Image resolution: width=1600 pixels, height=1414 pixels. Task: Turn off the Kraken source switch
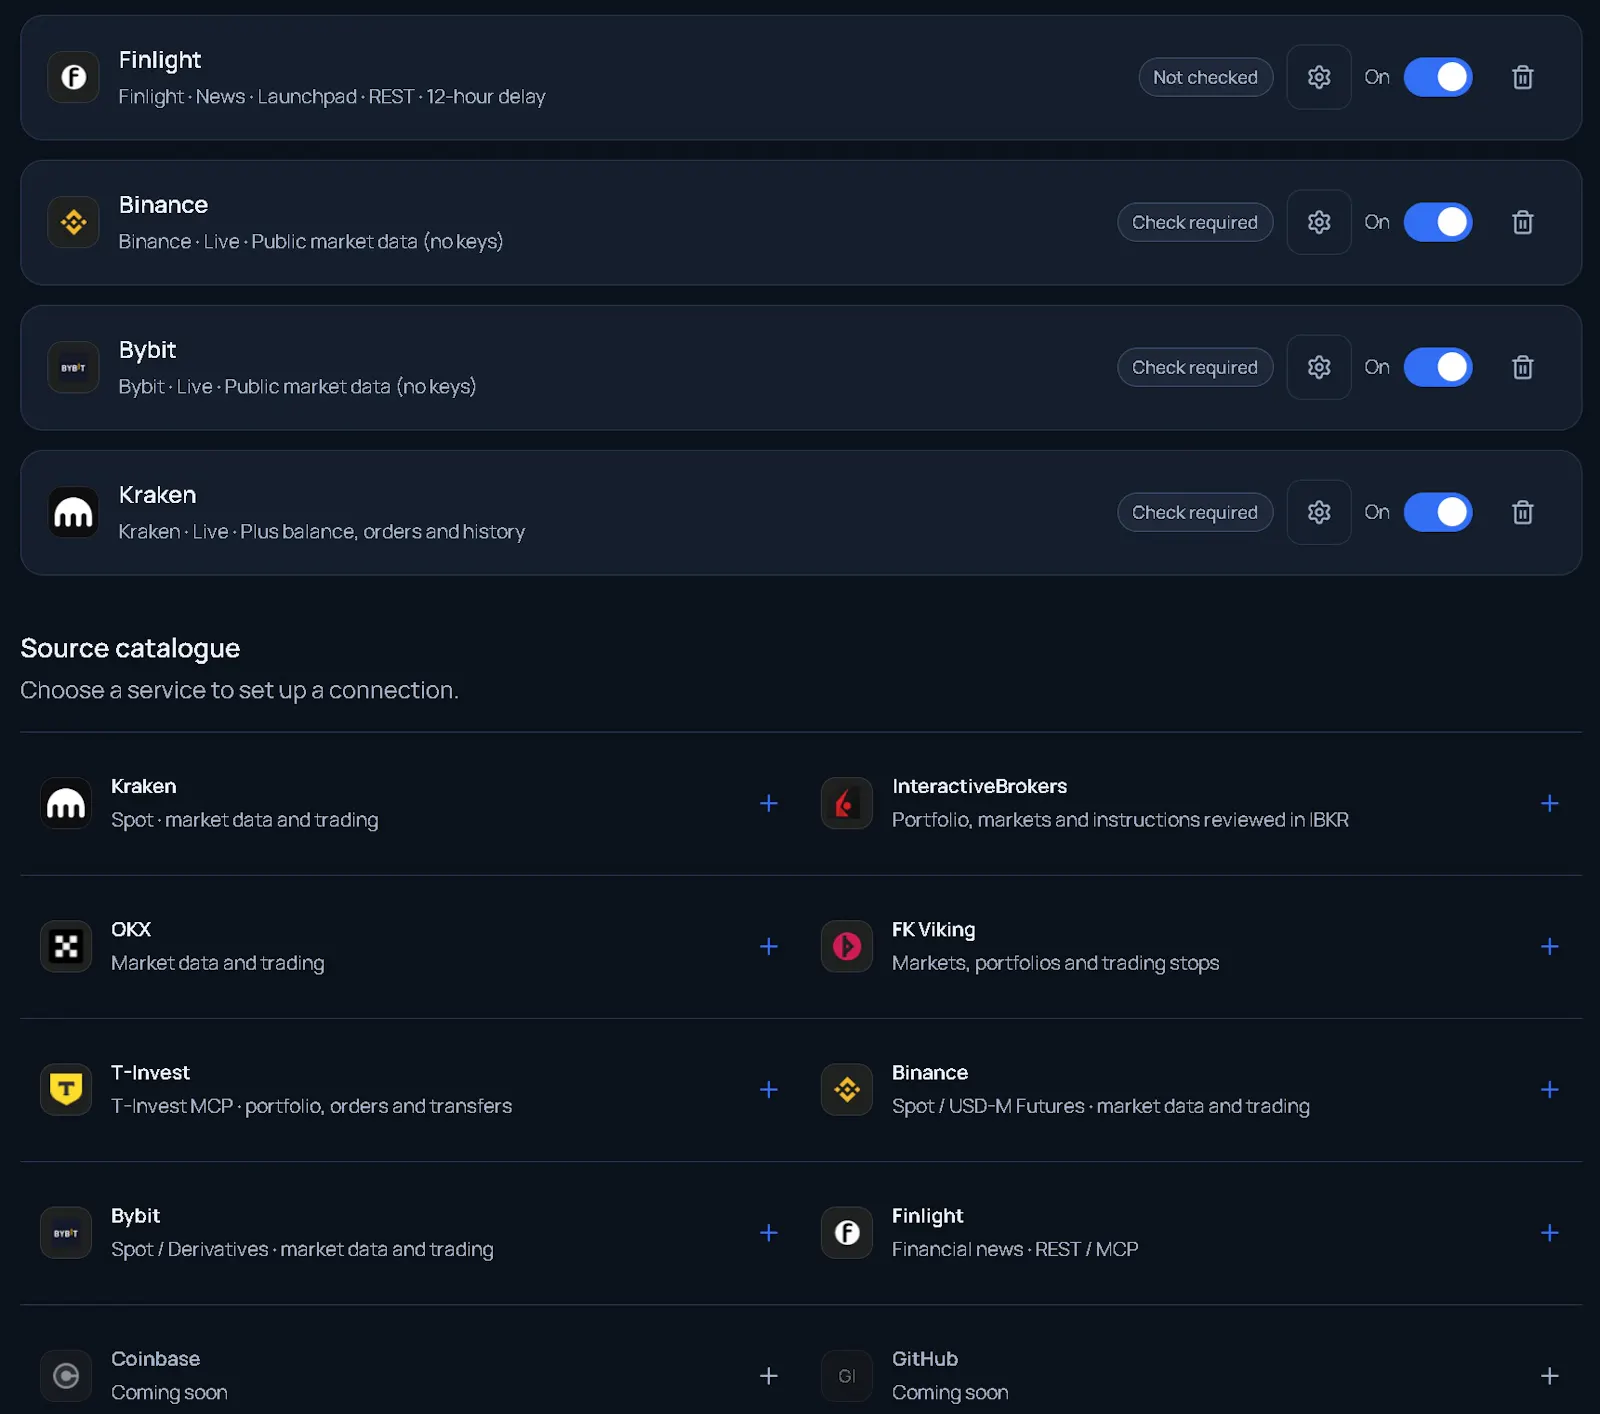click(x=1437, y=512)
